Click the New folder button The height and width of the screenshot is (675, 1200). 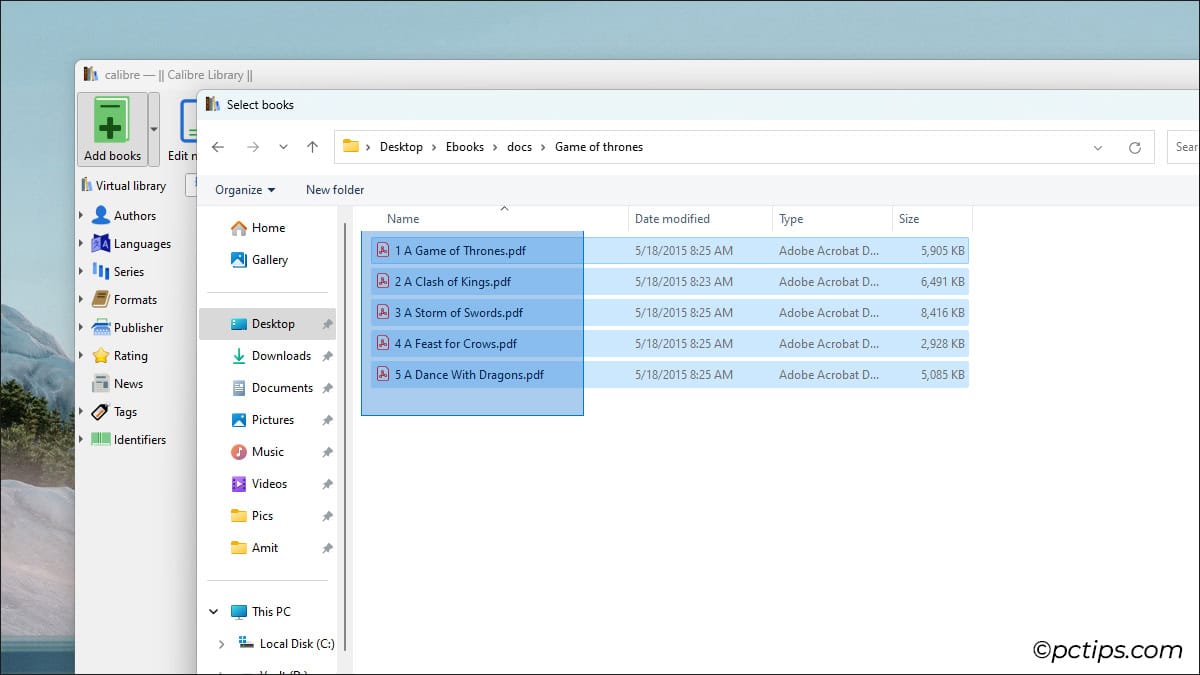pyautogui.click(x=335, y=190)
